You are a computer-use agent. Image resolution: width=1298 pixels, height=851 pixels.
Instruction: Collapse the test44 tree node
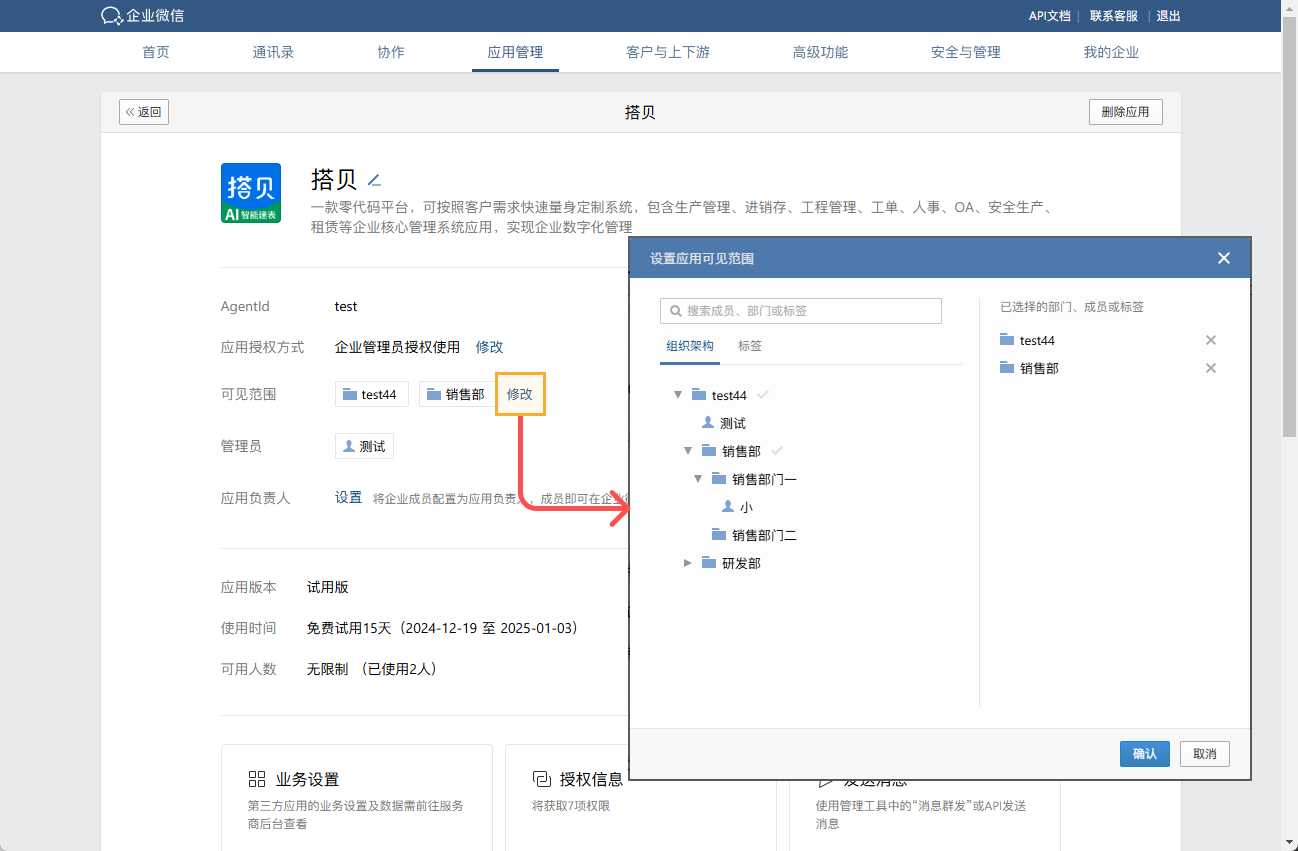pyautogui.click(x=678, y=394)
